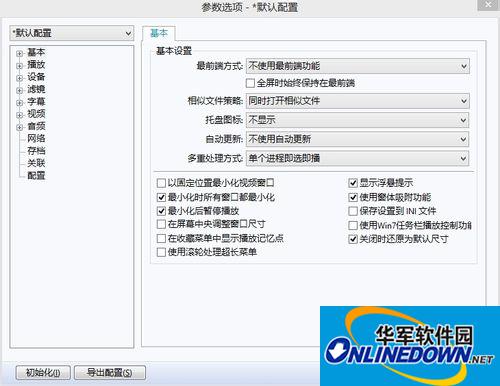Screen dimensions: 500x386
Task: Select the 音频 tree item label
Action: 36,126
